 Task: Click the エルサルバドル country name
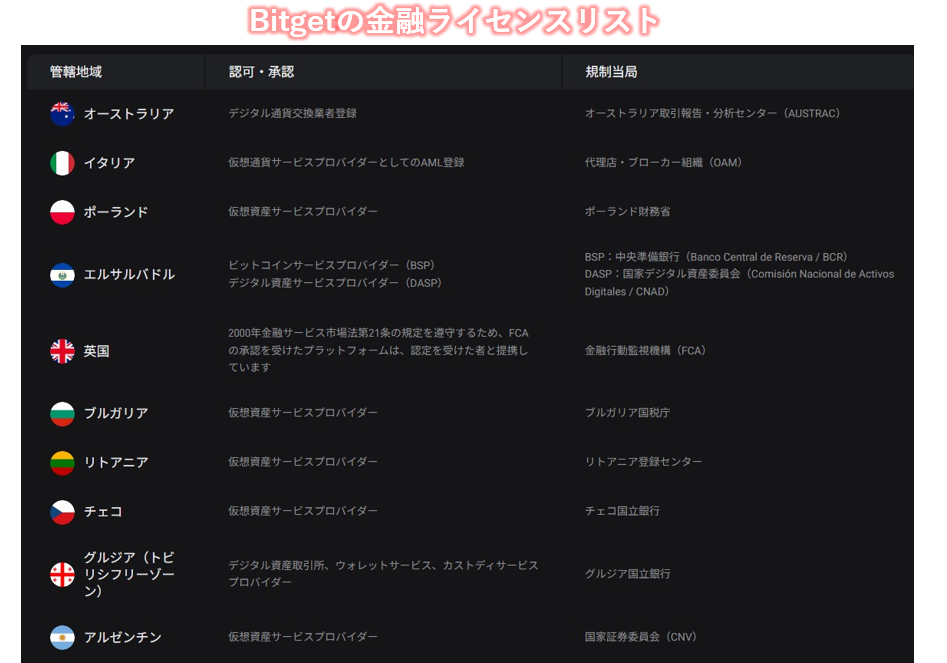(129, 274)
